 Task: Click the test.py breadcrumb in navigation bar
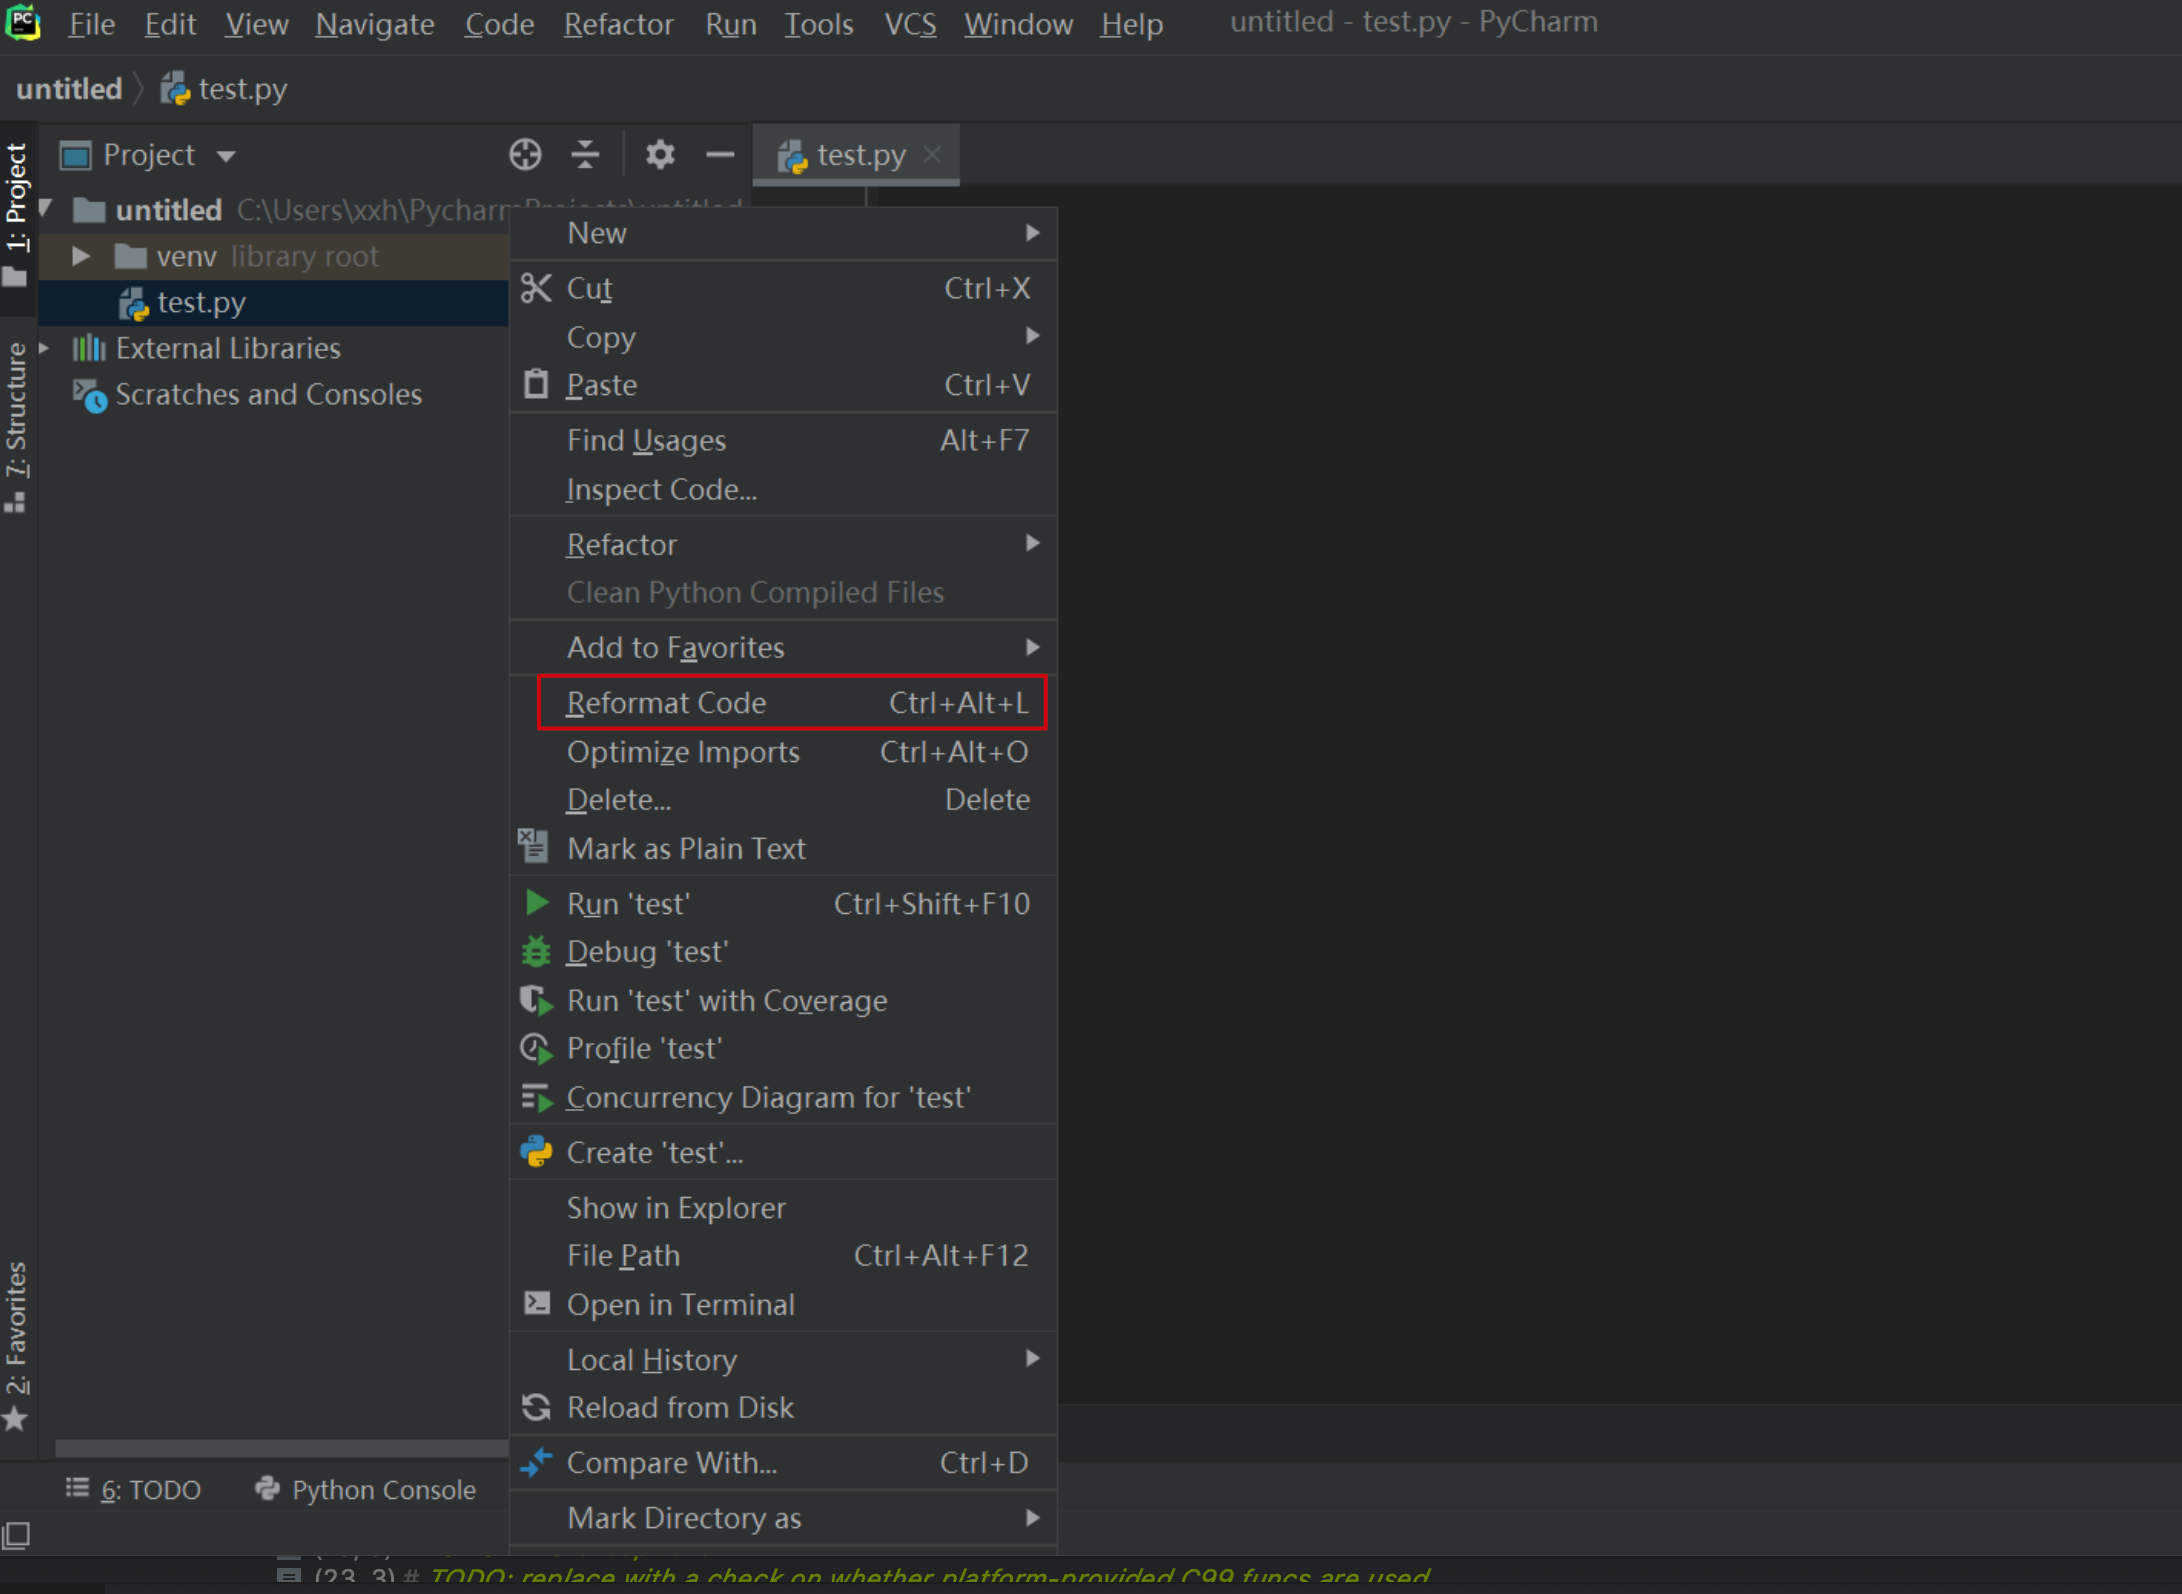[x=224, y=89]
